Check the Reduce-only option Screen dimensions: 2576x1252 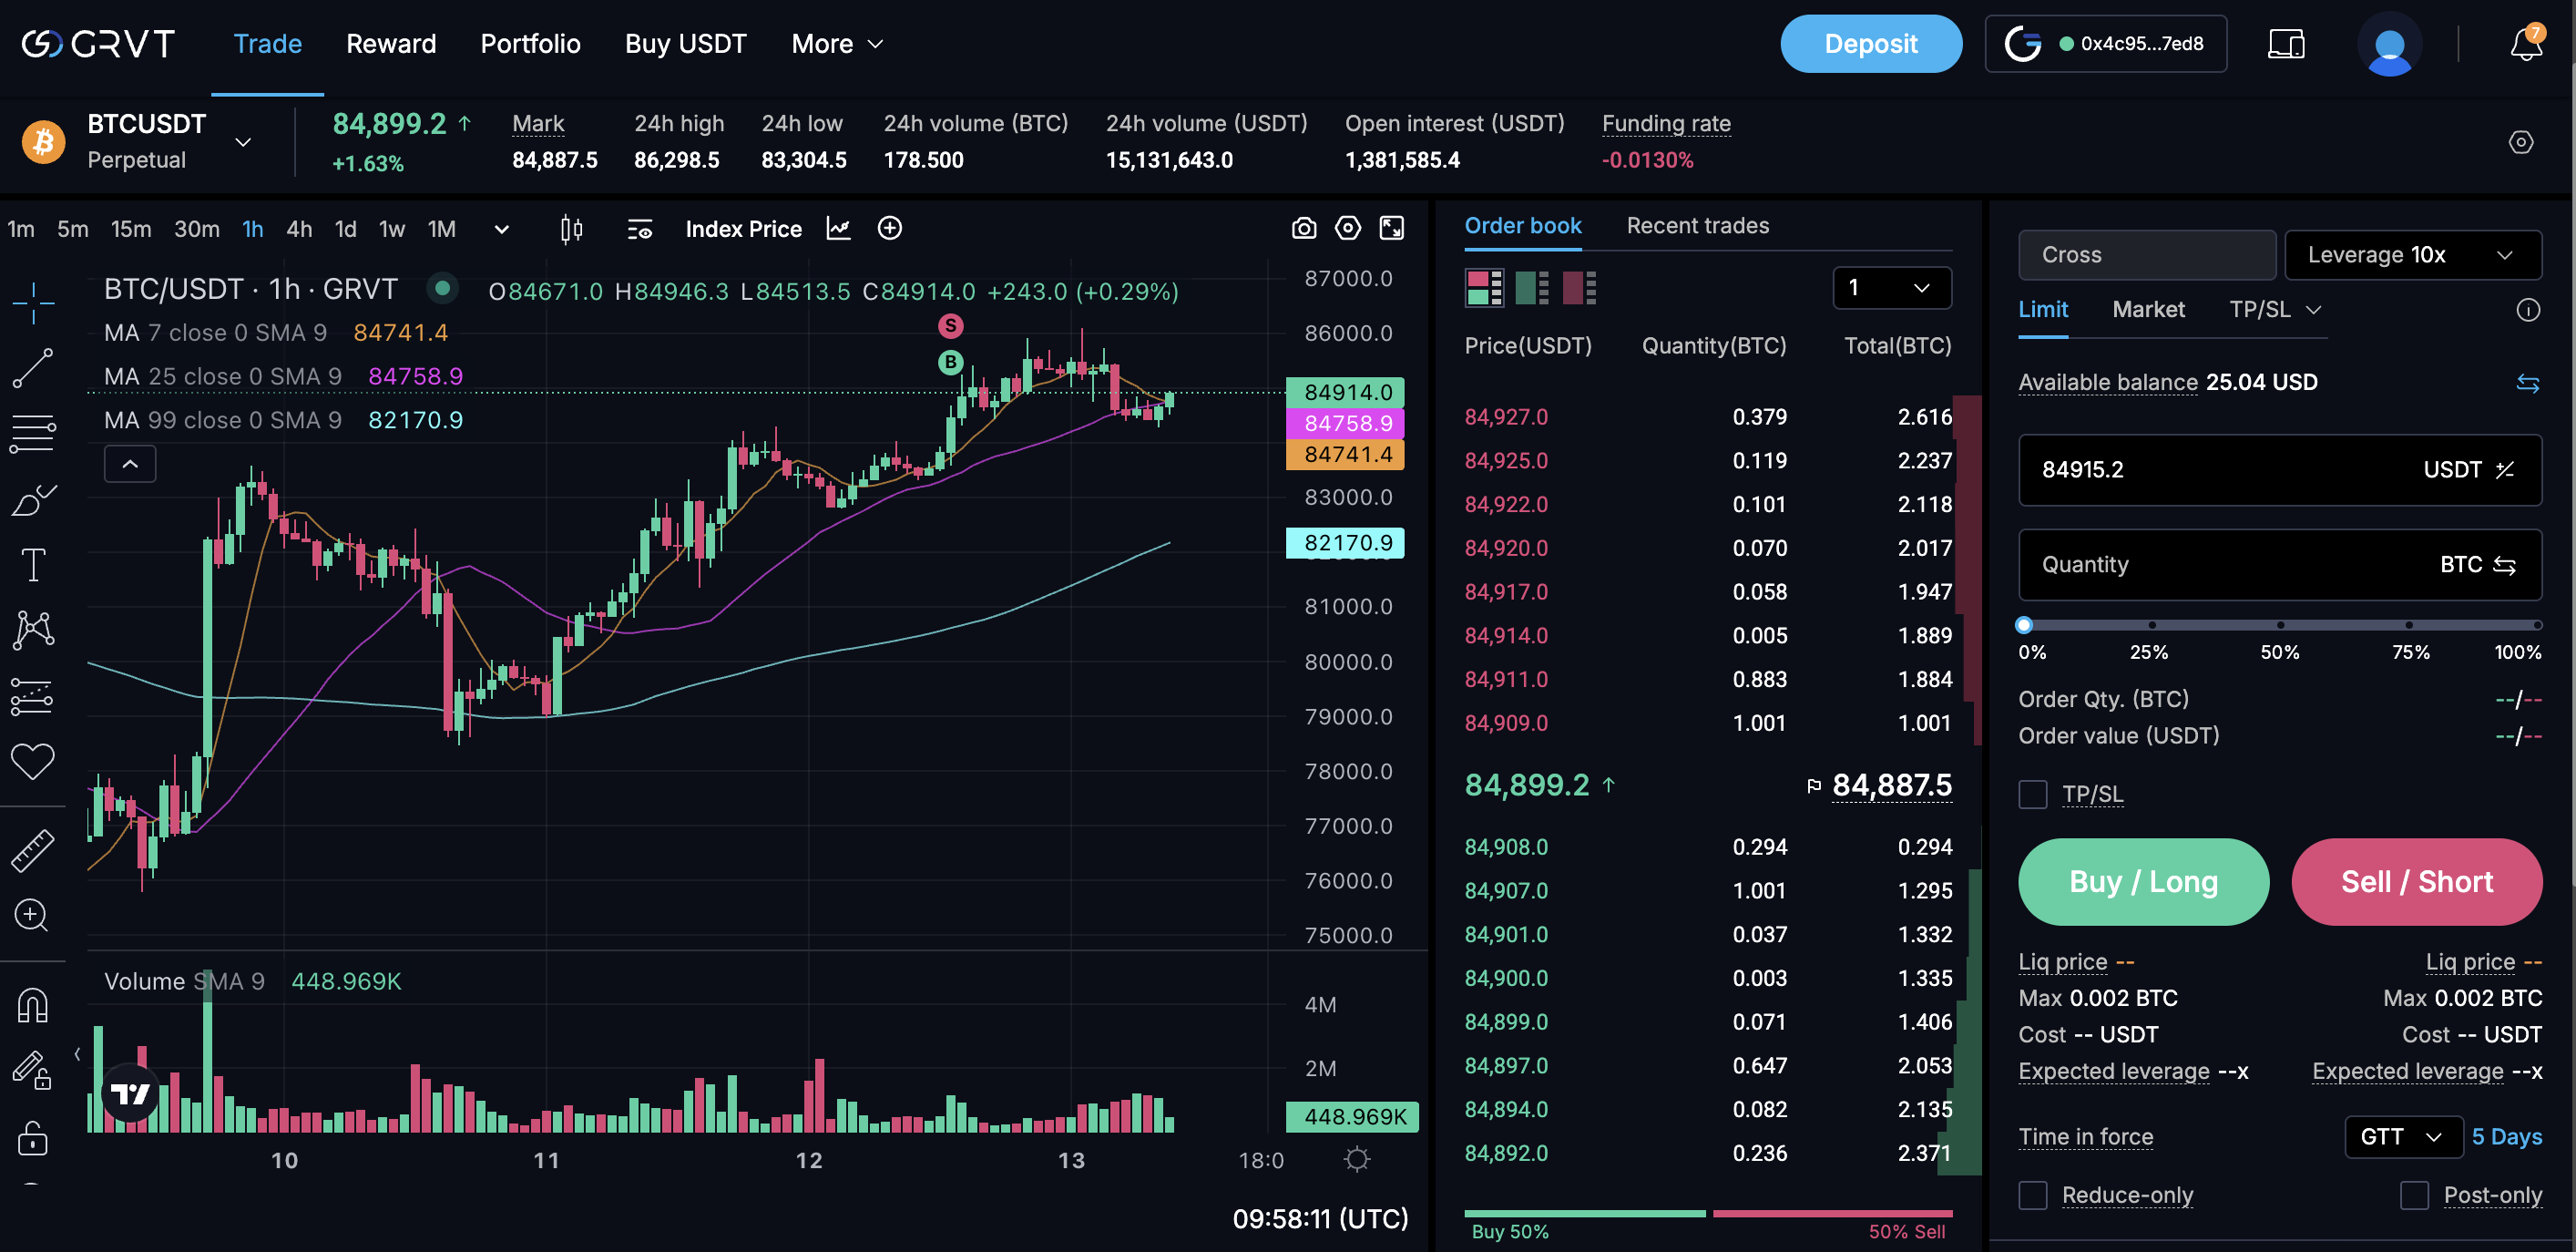[2033, 1195]
